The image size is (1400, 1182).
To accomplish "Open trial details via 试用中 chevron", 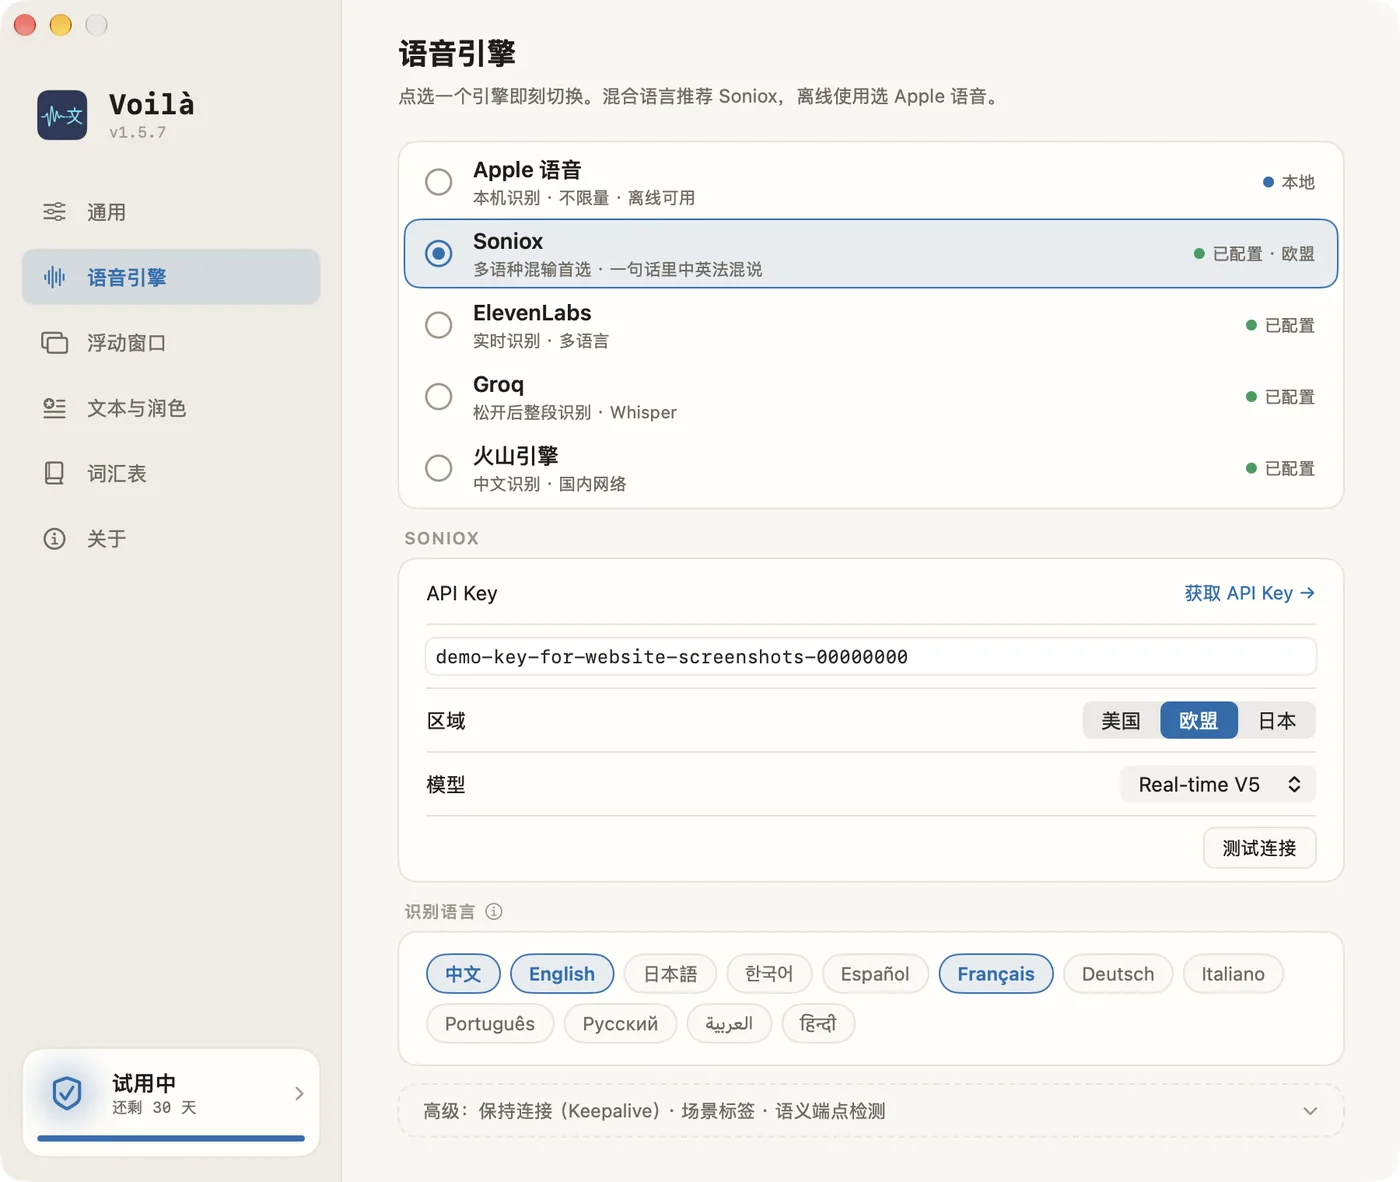I will pyautogui.click(x=299, y=1093).
